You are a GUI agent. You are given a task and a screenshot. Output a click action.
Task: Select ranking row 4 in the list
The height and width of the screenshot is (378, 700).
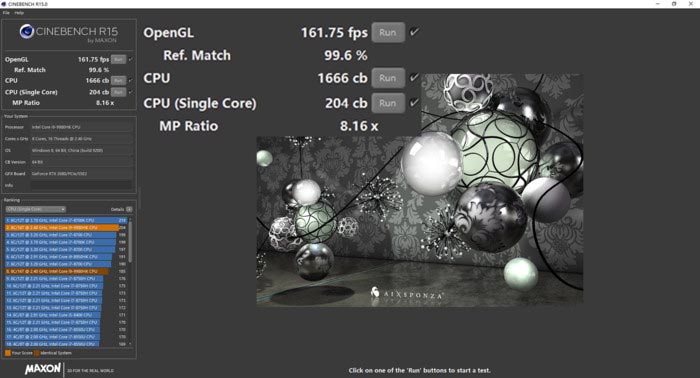pyautogui.click(x=66, y=242)
